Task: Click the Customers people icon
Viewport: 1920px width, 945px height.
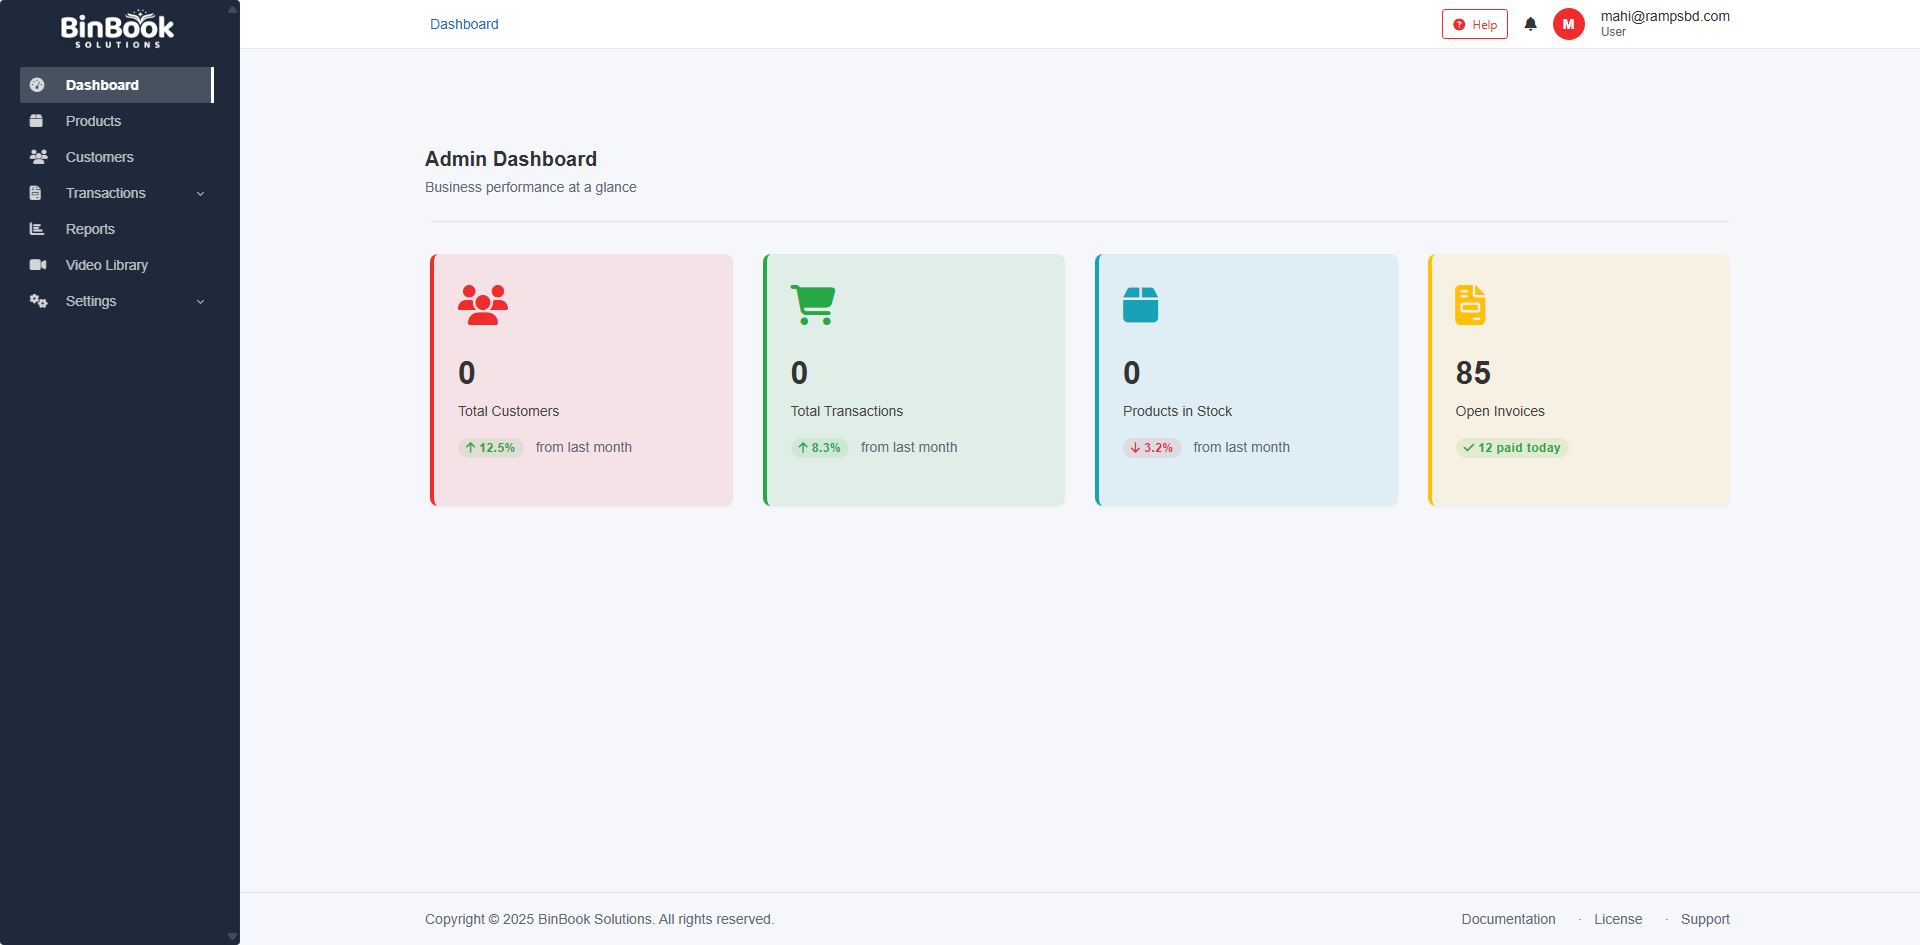Action: (38, 157)
